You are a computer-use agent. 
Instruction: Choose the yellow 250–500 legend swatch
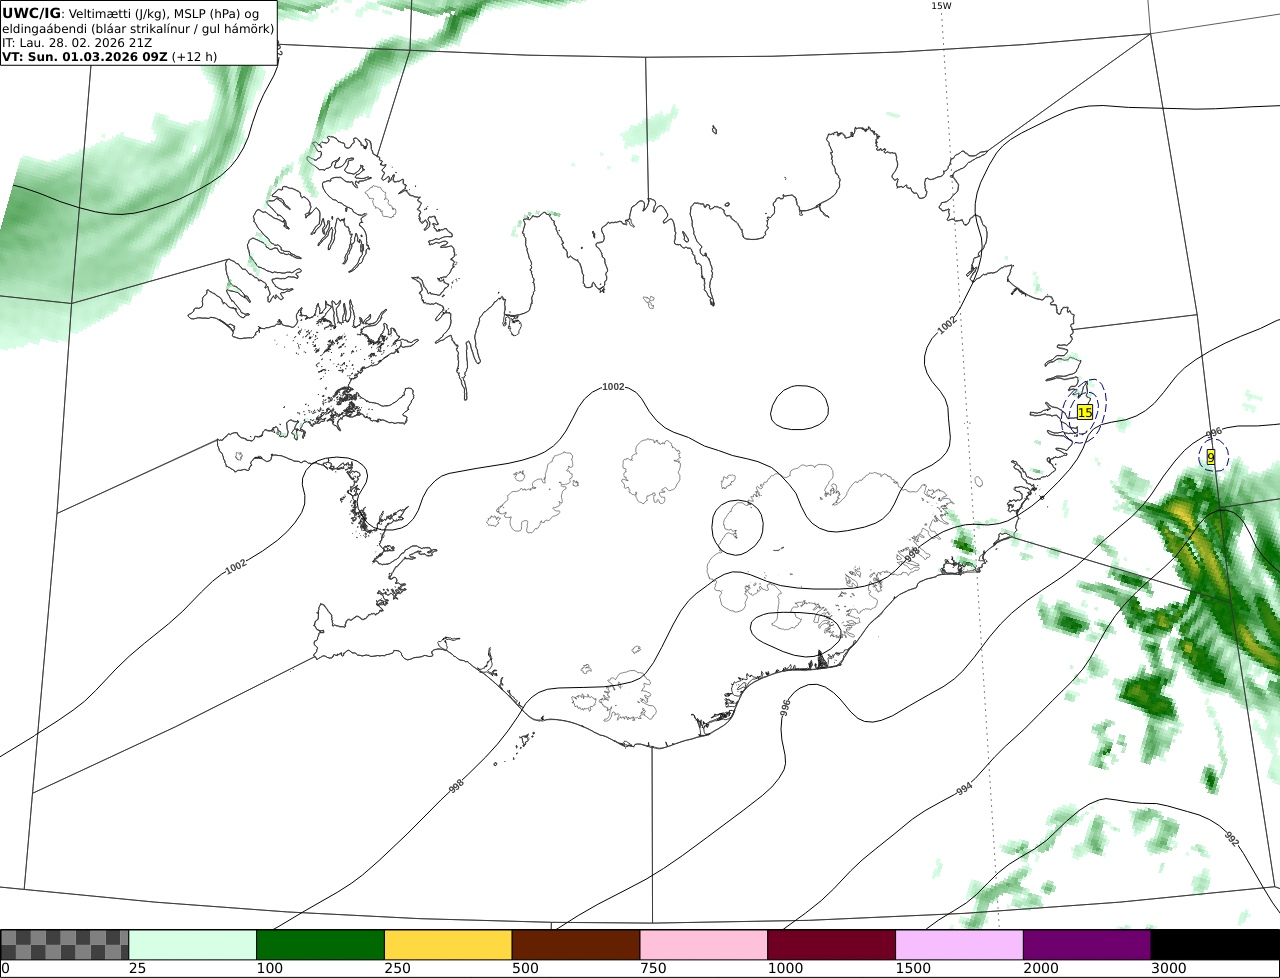click(448, 945)
